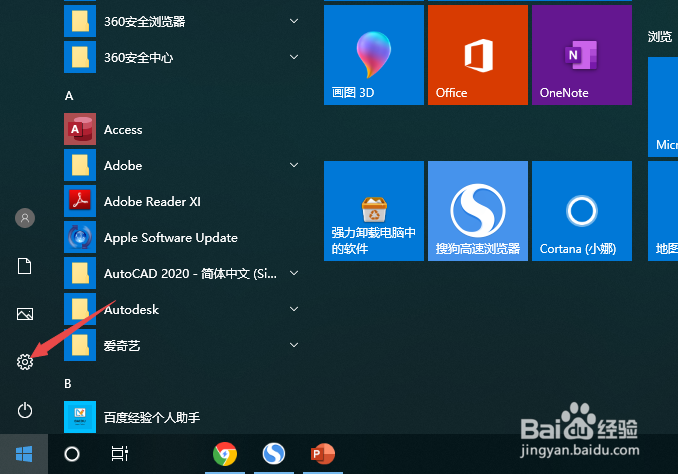
Task: Open the 画图 3D tile
Action: (374, 55)
